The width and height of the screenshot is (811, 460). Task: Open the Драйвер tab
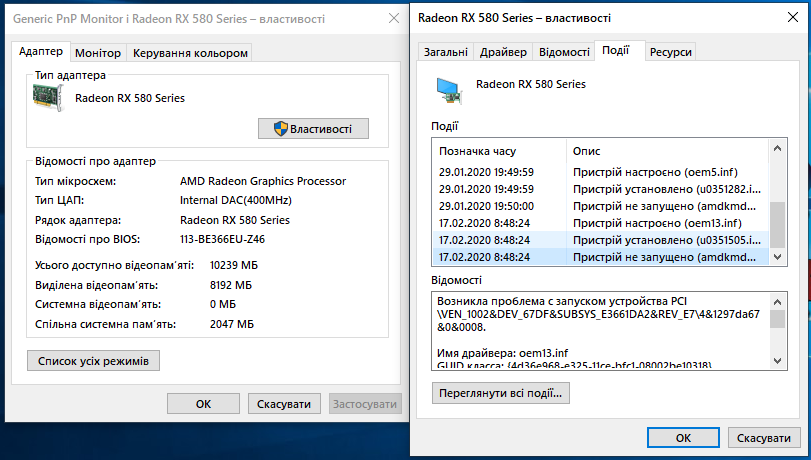point(503,52)
